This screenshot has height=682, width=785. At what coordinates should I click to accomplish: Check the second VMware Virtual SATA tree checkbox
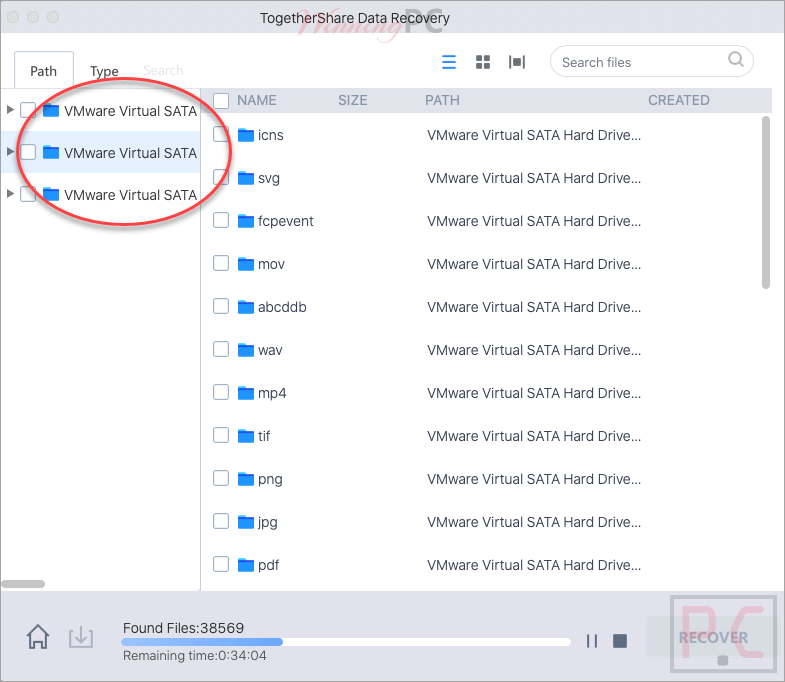[28, 152]
